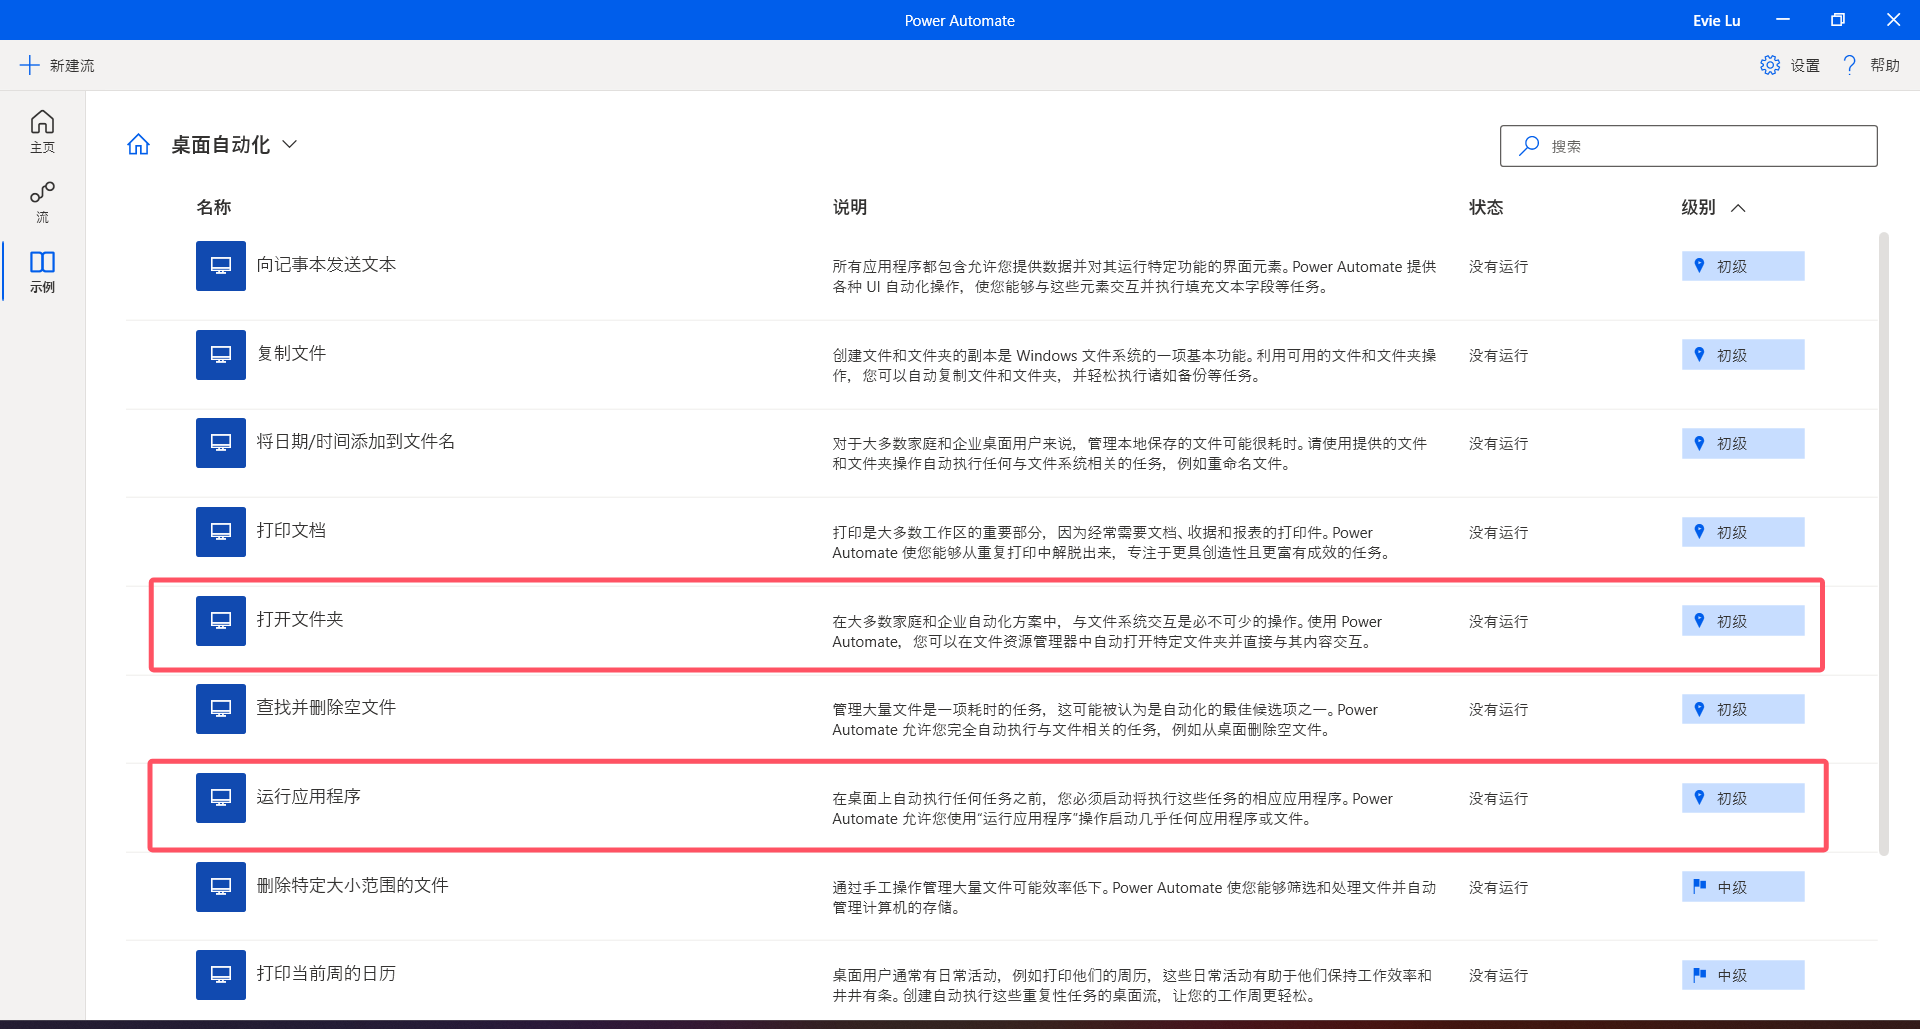Click the home breadcrumb icon
The height and width of the screenshot is (1029, 1920).
tap(138, 145)
